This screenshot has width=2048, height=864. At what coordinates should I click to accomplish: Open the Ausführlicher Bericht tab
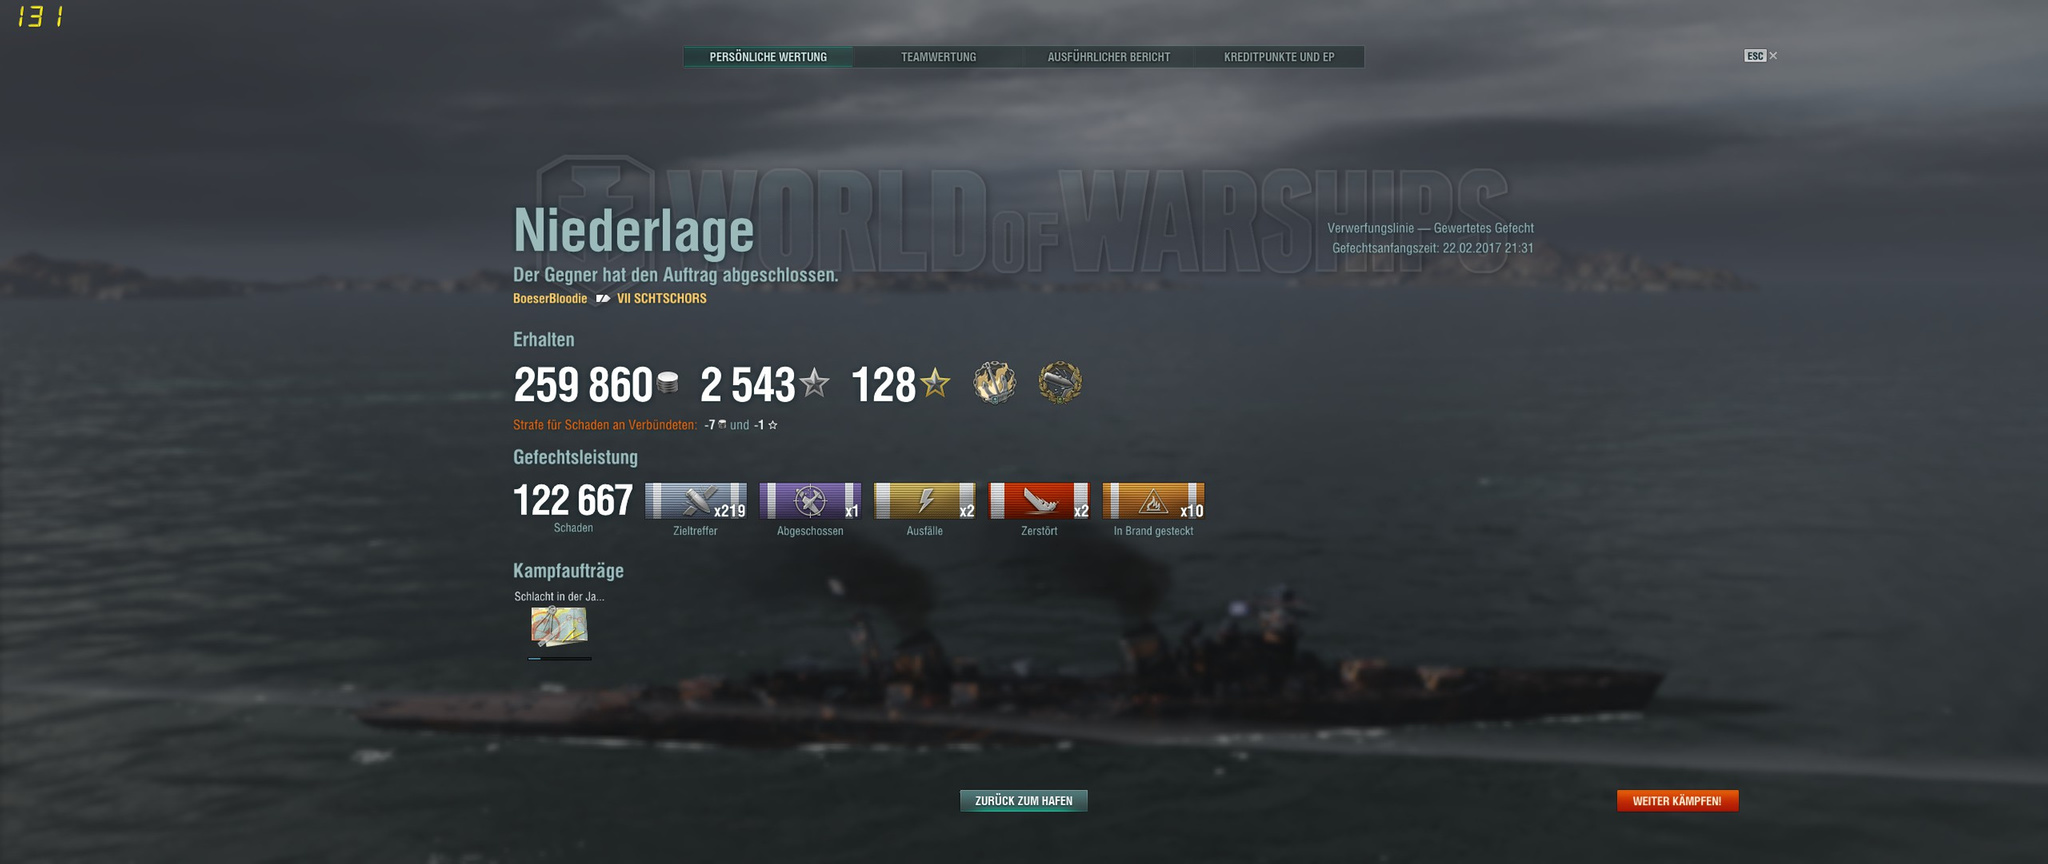(1109, 57)
